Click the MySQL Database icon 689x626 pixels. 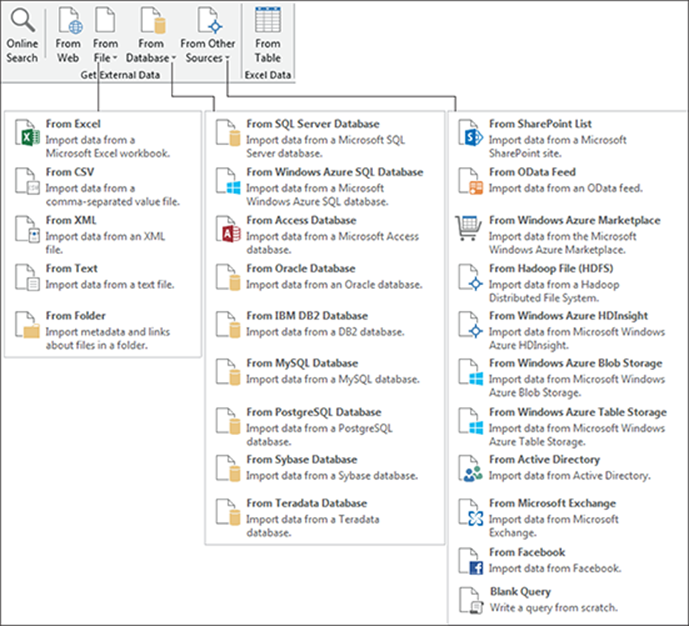click(228, 373)
